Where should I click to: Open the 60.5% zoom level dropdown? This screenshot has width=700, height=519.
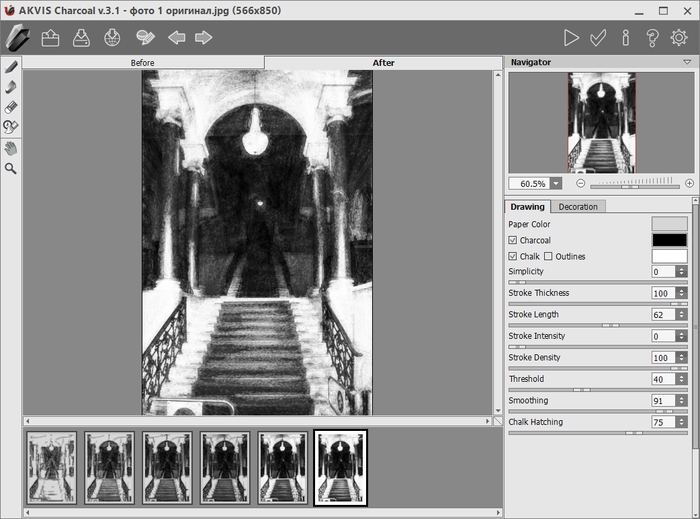556,183
